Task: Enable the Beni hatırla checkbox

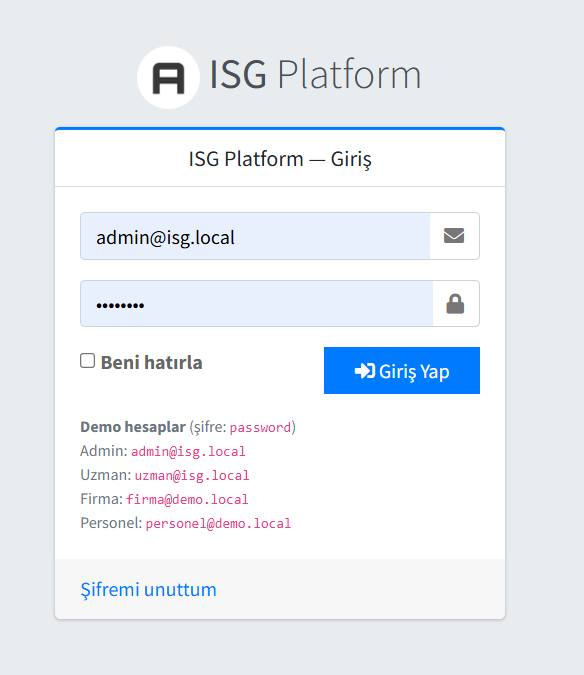Action: click(x=87, y=361)
